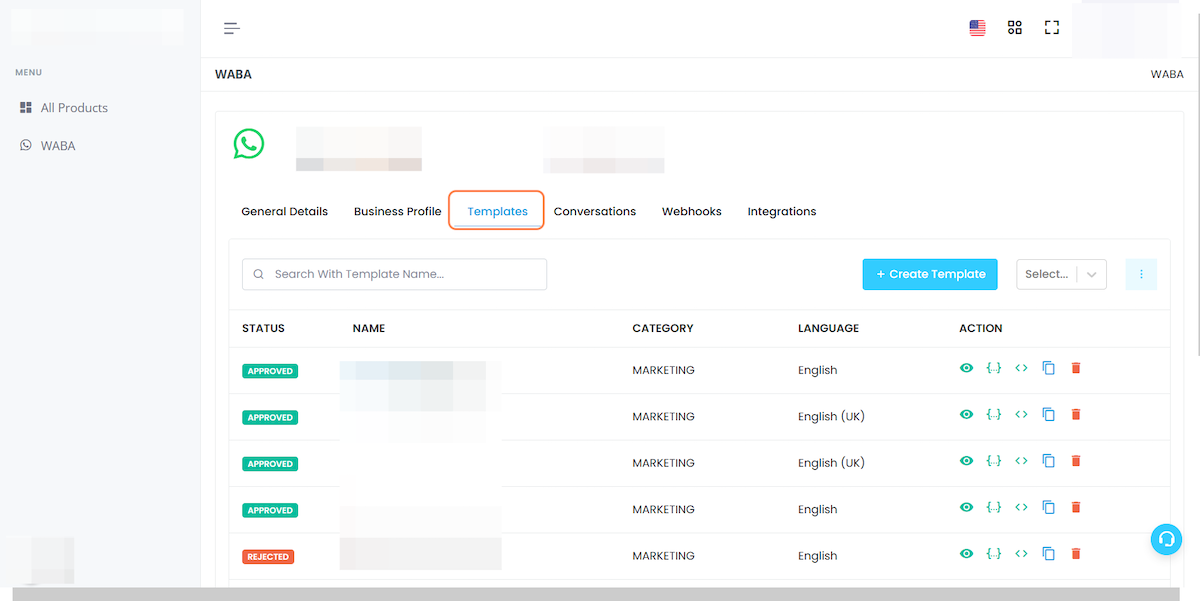Switch to General Details tab
The height and width of the screenshot is (601, 1200).
point(284,211)
